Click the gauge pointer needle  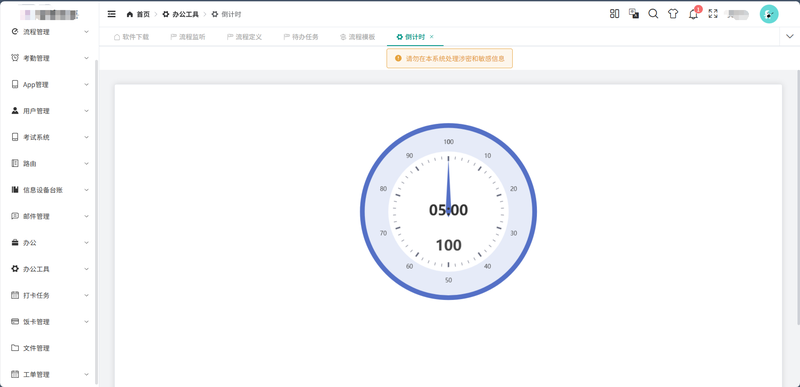coord(448,187)
